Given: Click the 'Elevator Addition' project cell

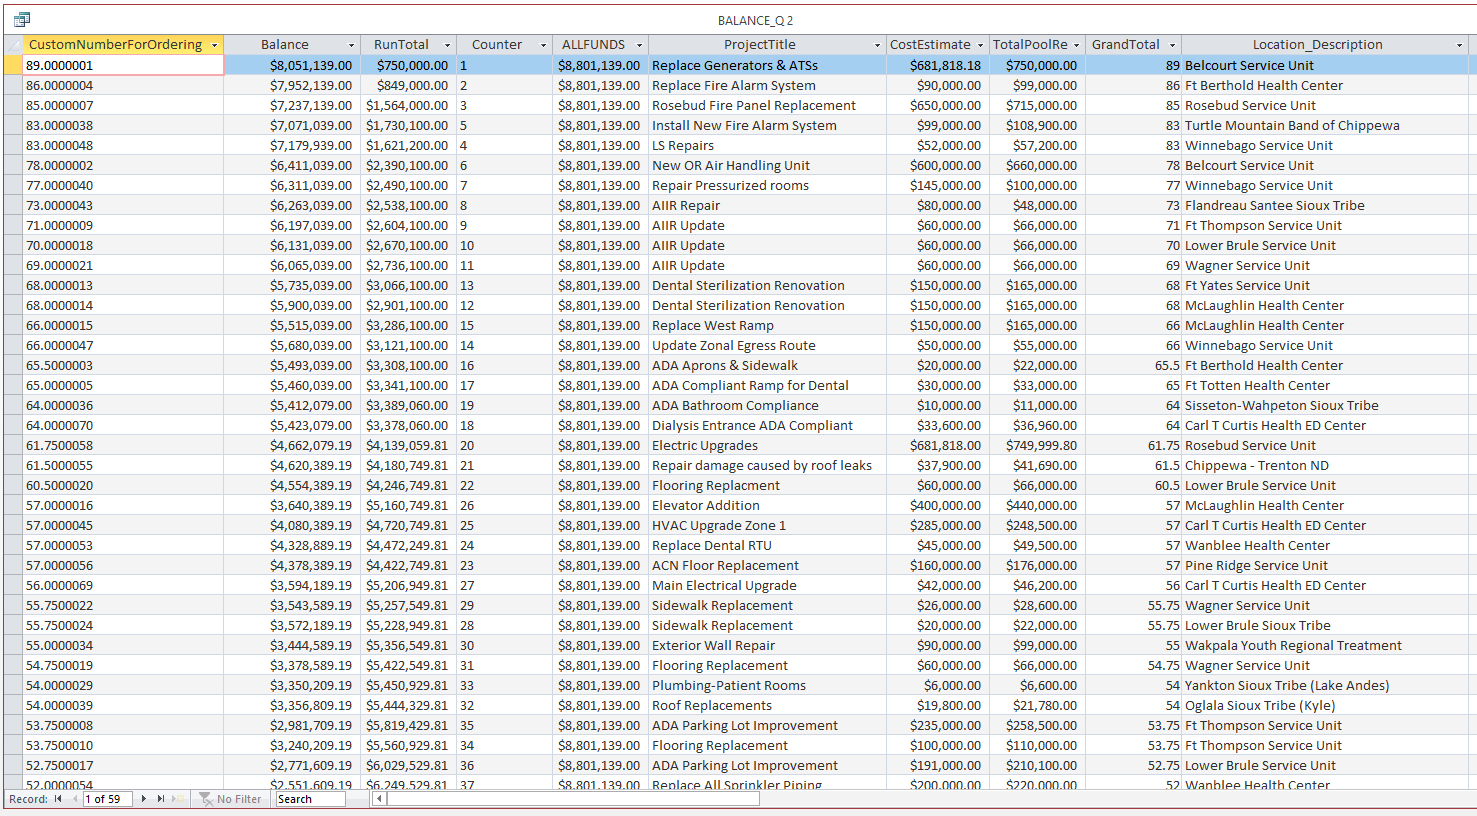Looking at the screenshot, I should pos(767,505).
